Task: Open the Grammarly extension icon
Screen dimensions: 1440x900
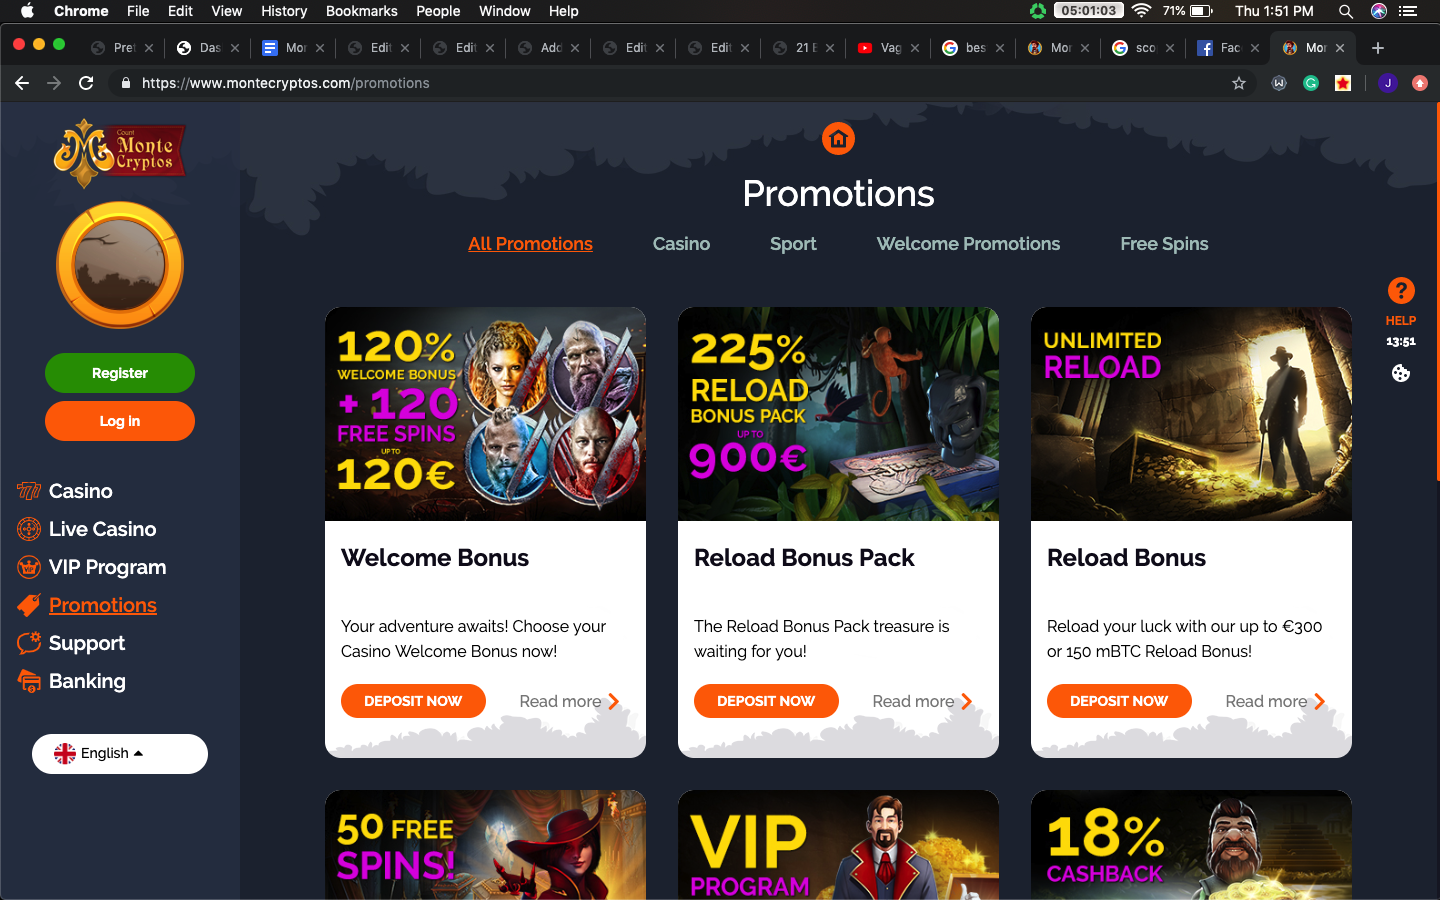Action: pos(1311,83)
